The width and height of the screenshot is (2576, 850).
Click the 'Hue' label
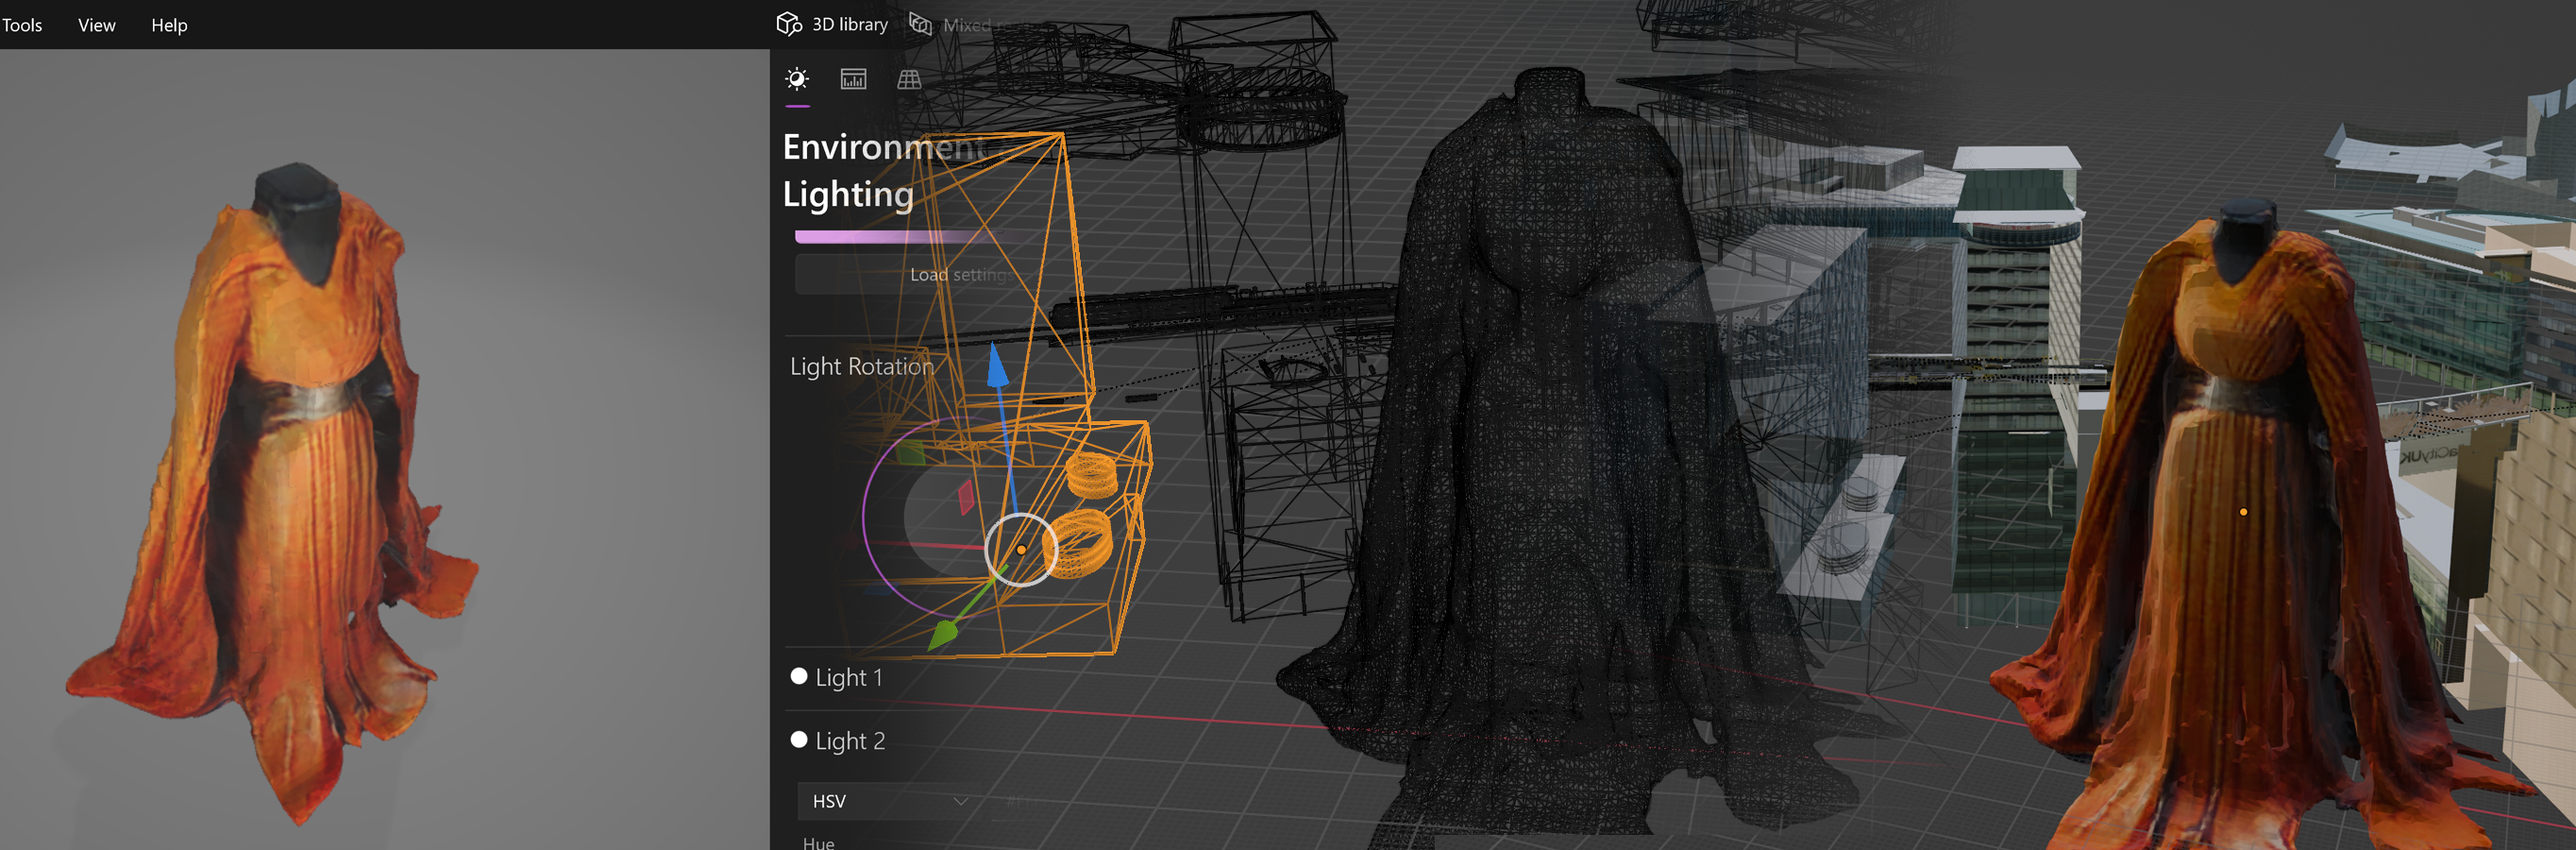pyautogui.click(x=819, y=843)
